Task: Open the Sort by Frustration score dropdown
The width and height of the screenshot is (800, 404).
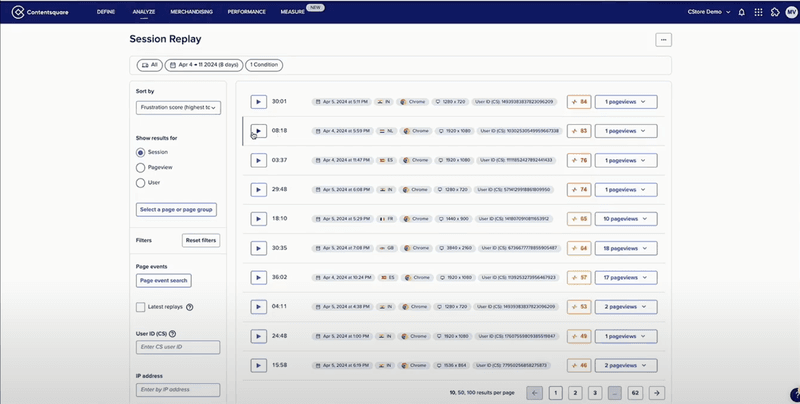Action: [x=177, y=106]
